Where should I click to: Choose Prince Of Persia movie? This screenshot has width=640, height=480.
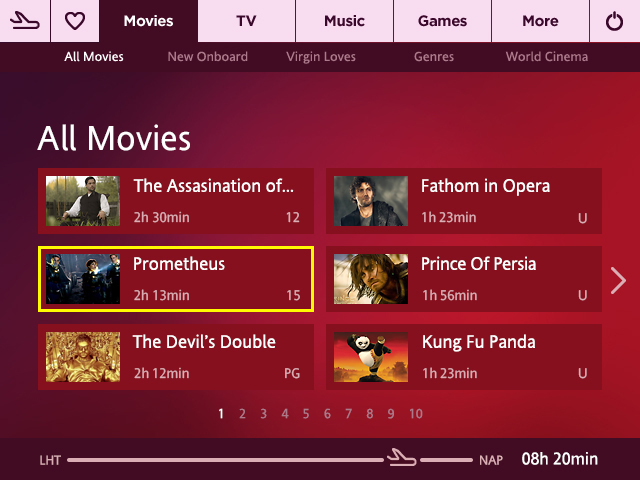click(x=464, y=279)
